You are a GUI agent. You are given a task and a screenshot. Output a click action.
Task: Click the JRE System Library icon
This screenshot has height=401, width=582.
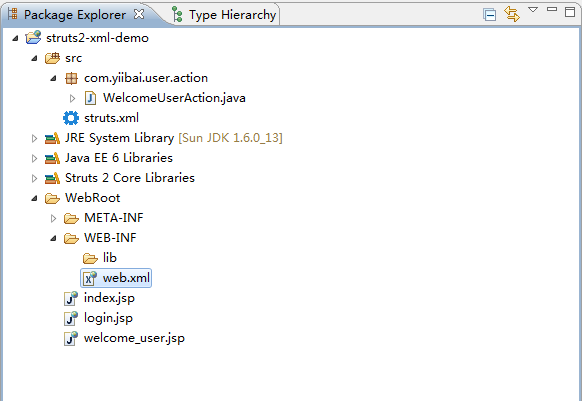(x=52, y=138)
